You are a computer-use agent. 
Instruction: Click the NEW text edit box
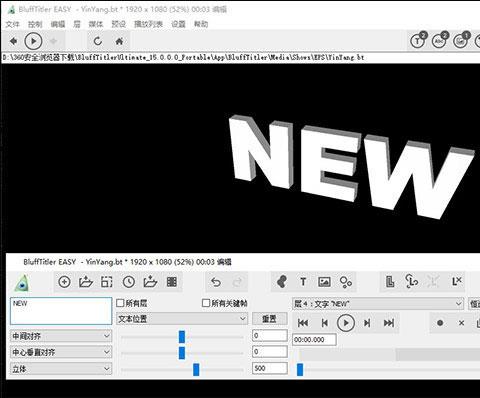61,311
